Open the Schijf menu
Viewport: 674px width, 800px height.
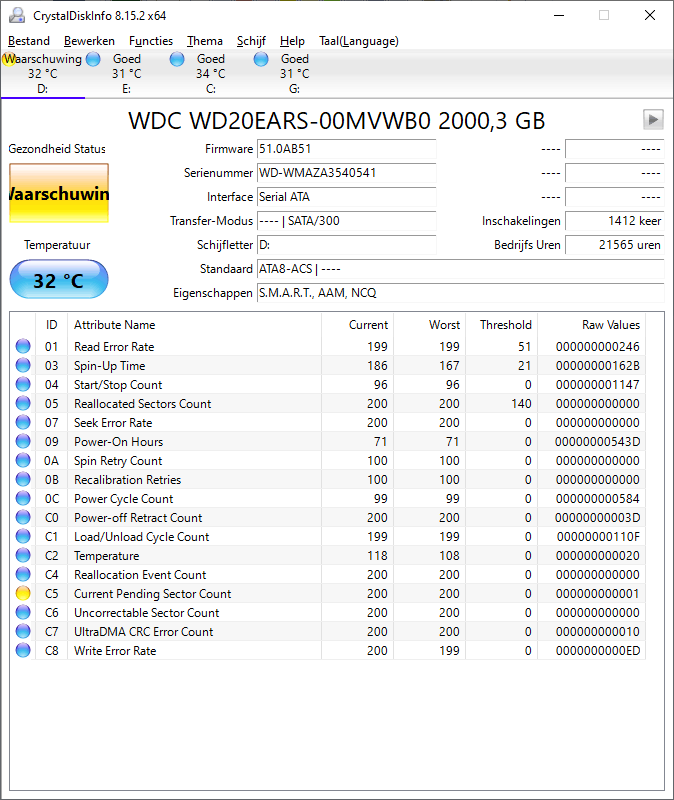pyautogui.click(x=251, y=41)
